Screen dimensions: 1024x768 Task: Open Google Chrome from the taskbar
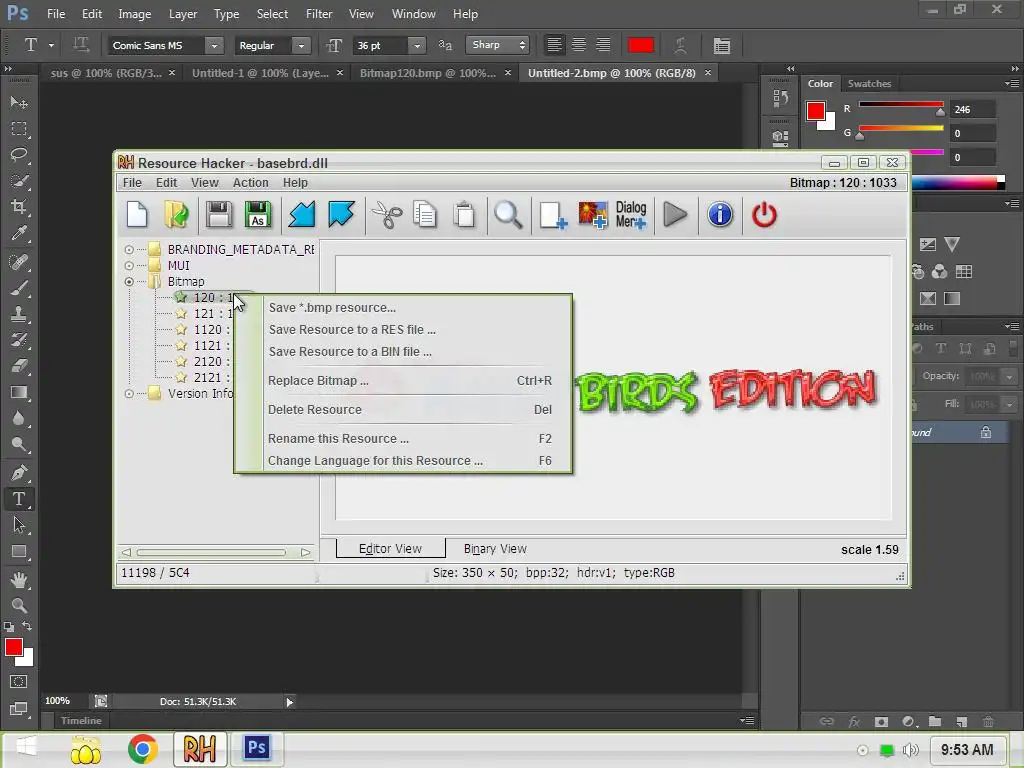[x=142, y=749]
